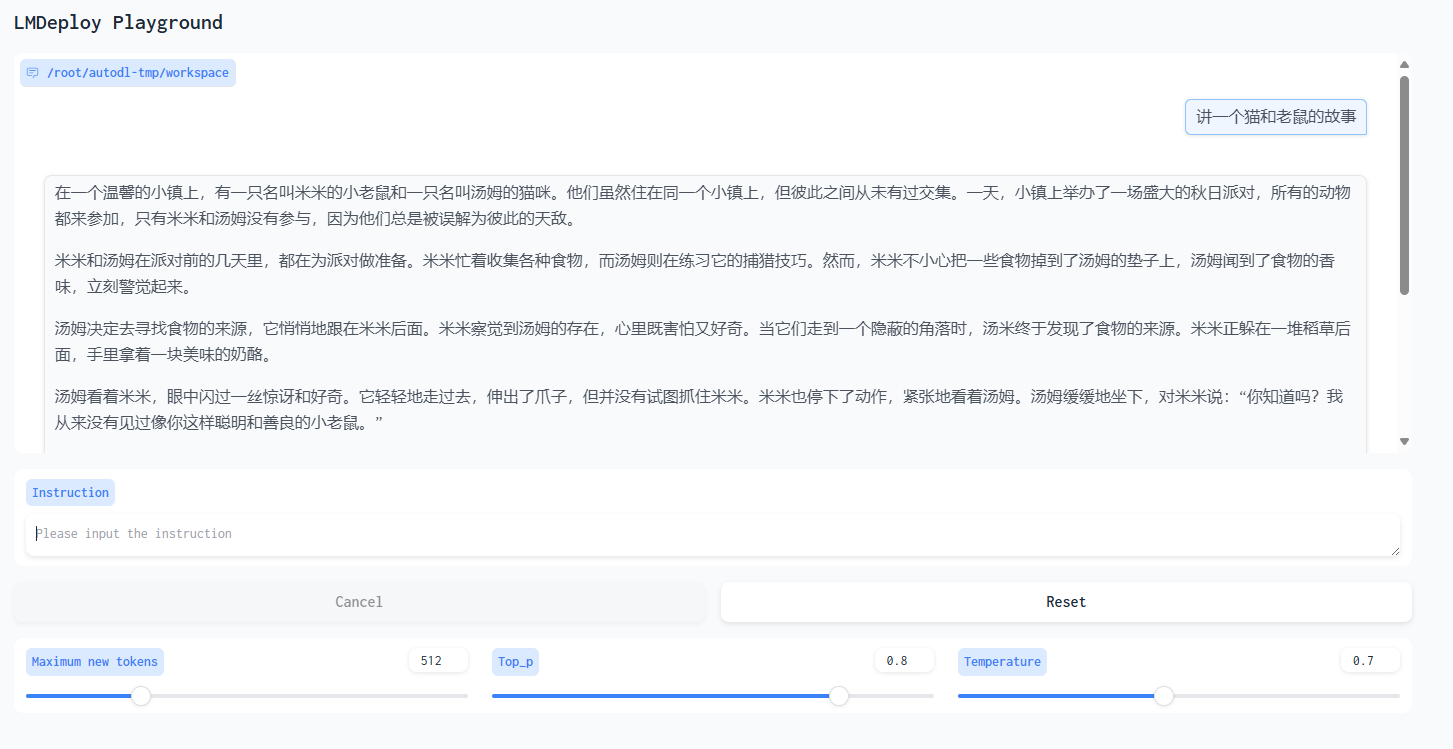Image resolution: width=1453 pixels, height=749 pixels.
Task: Click the chat panel scrollbar thumb
Action: tap(1404, 185)
